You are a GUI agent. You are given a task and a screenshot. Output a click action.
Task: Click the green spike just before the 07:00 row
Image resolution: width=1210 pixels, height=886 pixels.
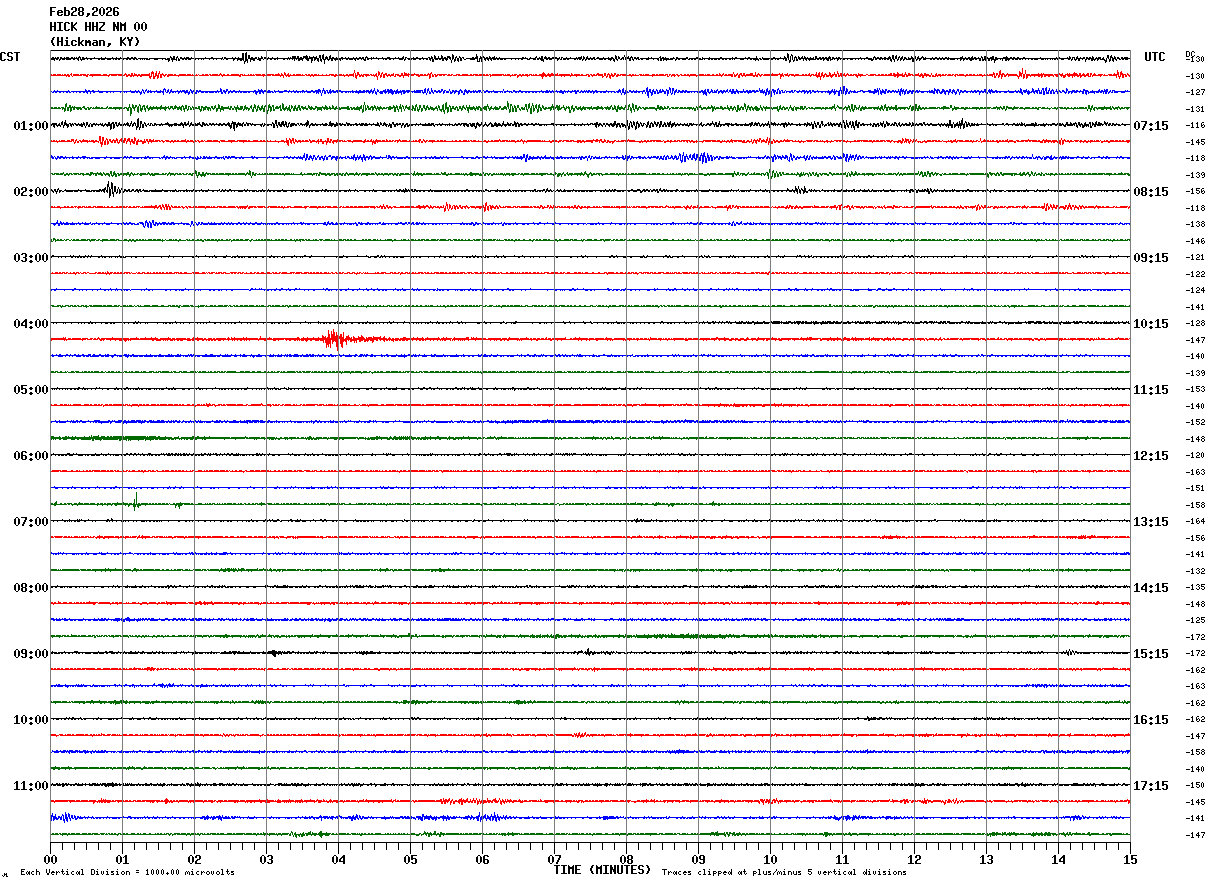pos(135,502)
